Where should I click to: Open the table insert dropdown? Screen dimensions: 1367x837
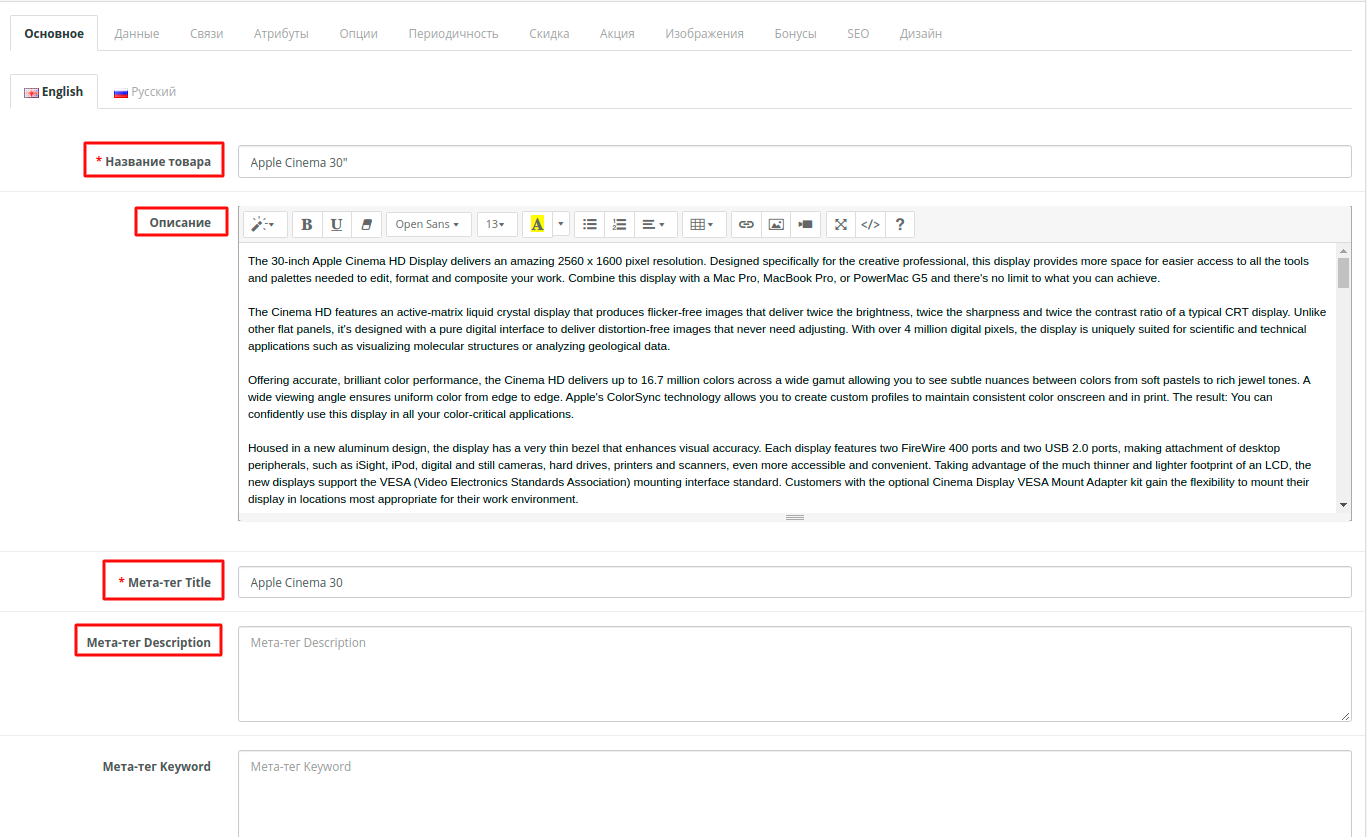tap(702, 224)
